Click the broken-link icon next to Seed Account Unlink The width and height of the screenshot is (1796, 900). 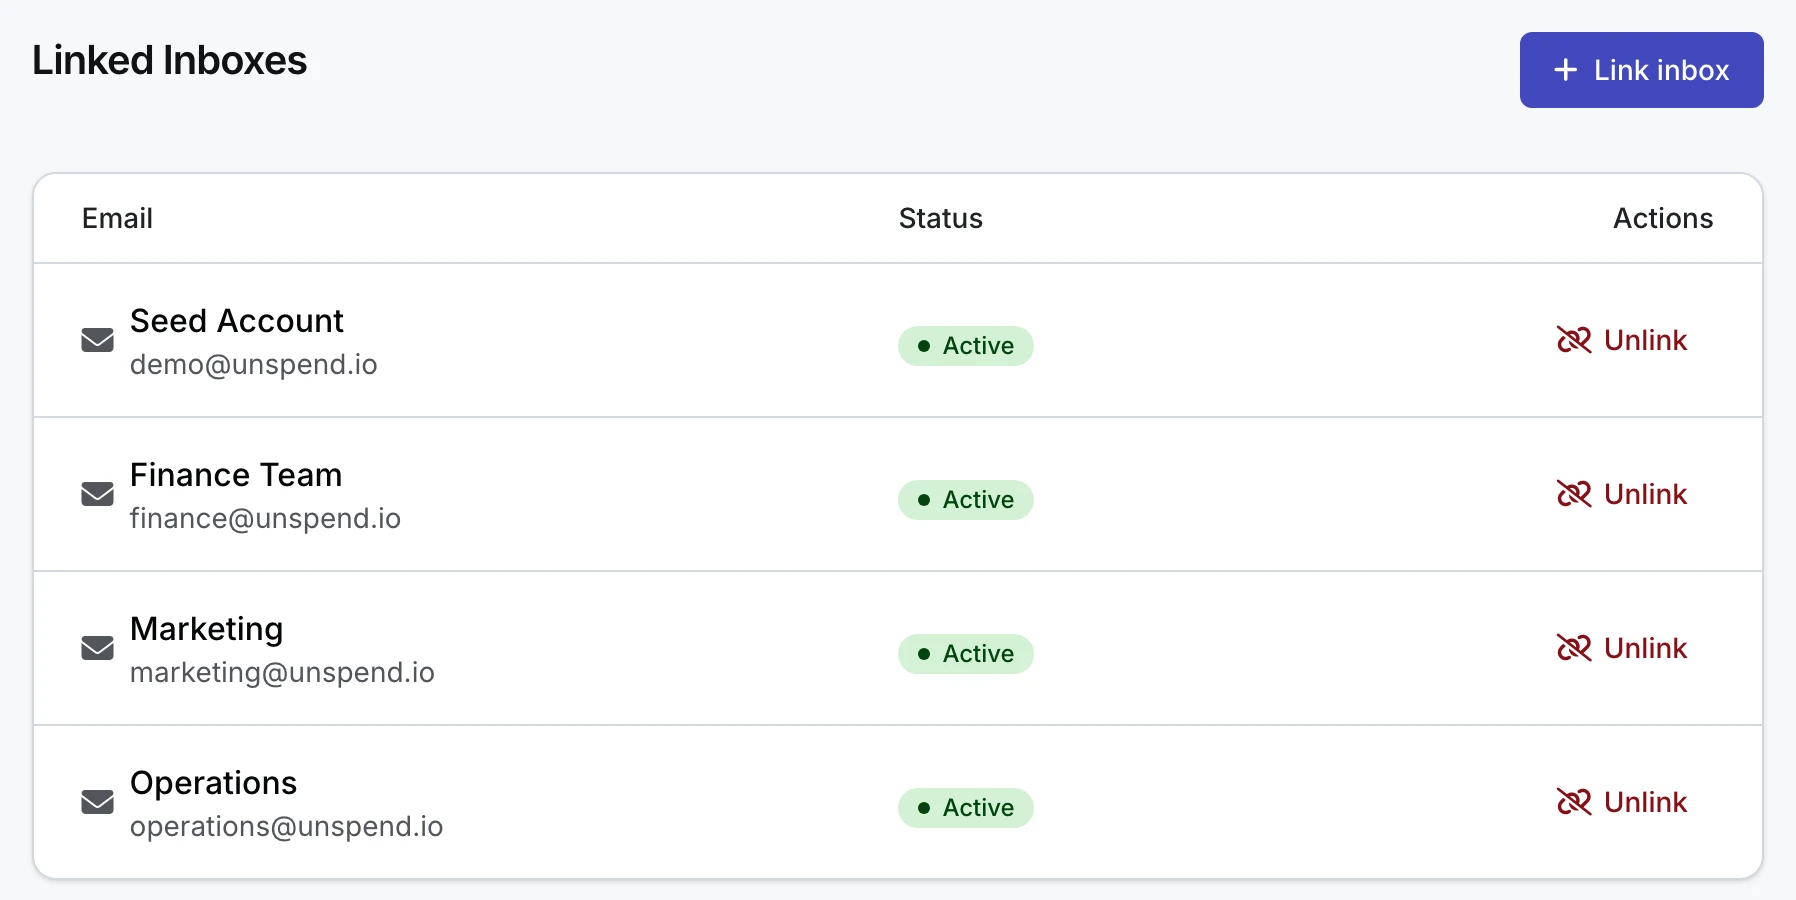tap(1575, 341)
